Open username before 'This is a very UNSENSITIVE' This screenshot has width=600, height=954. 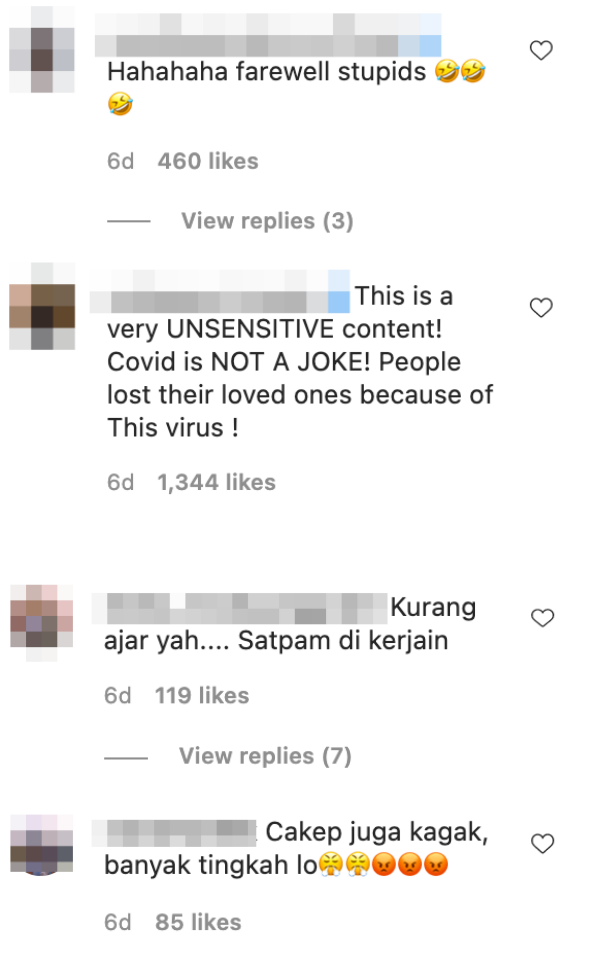coord(220,291)
